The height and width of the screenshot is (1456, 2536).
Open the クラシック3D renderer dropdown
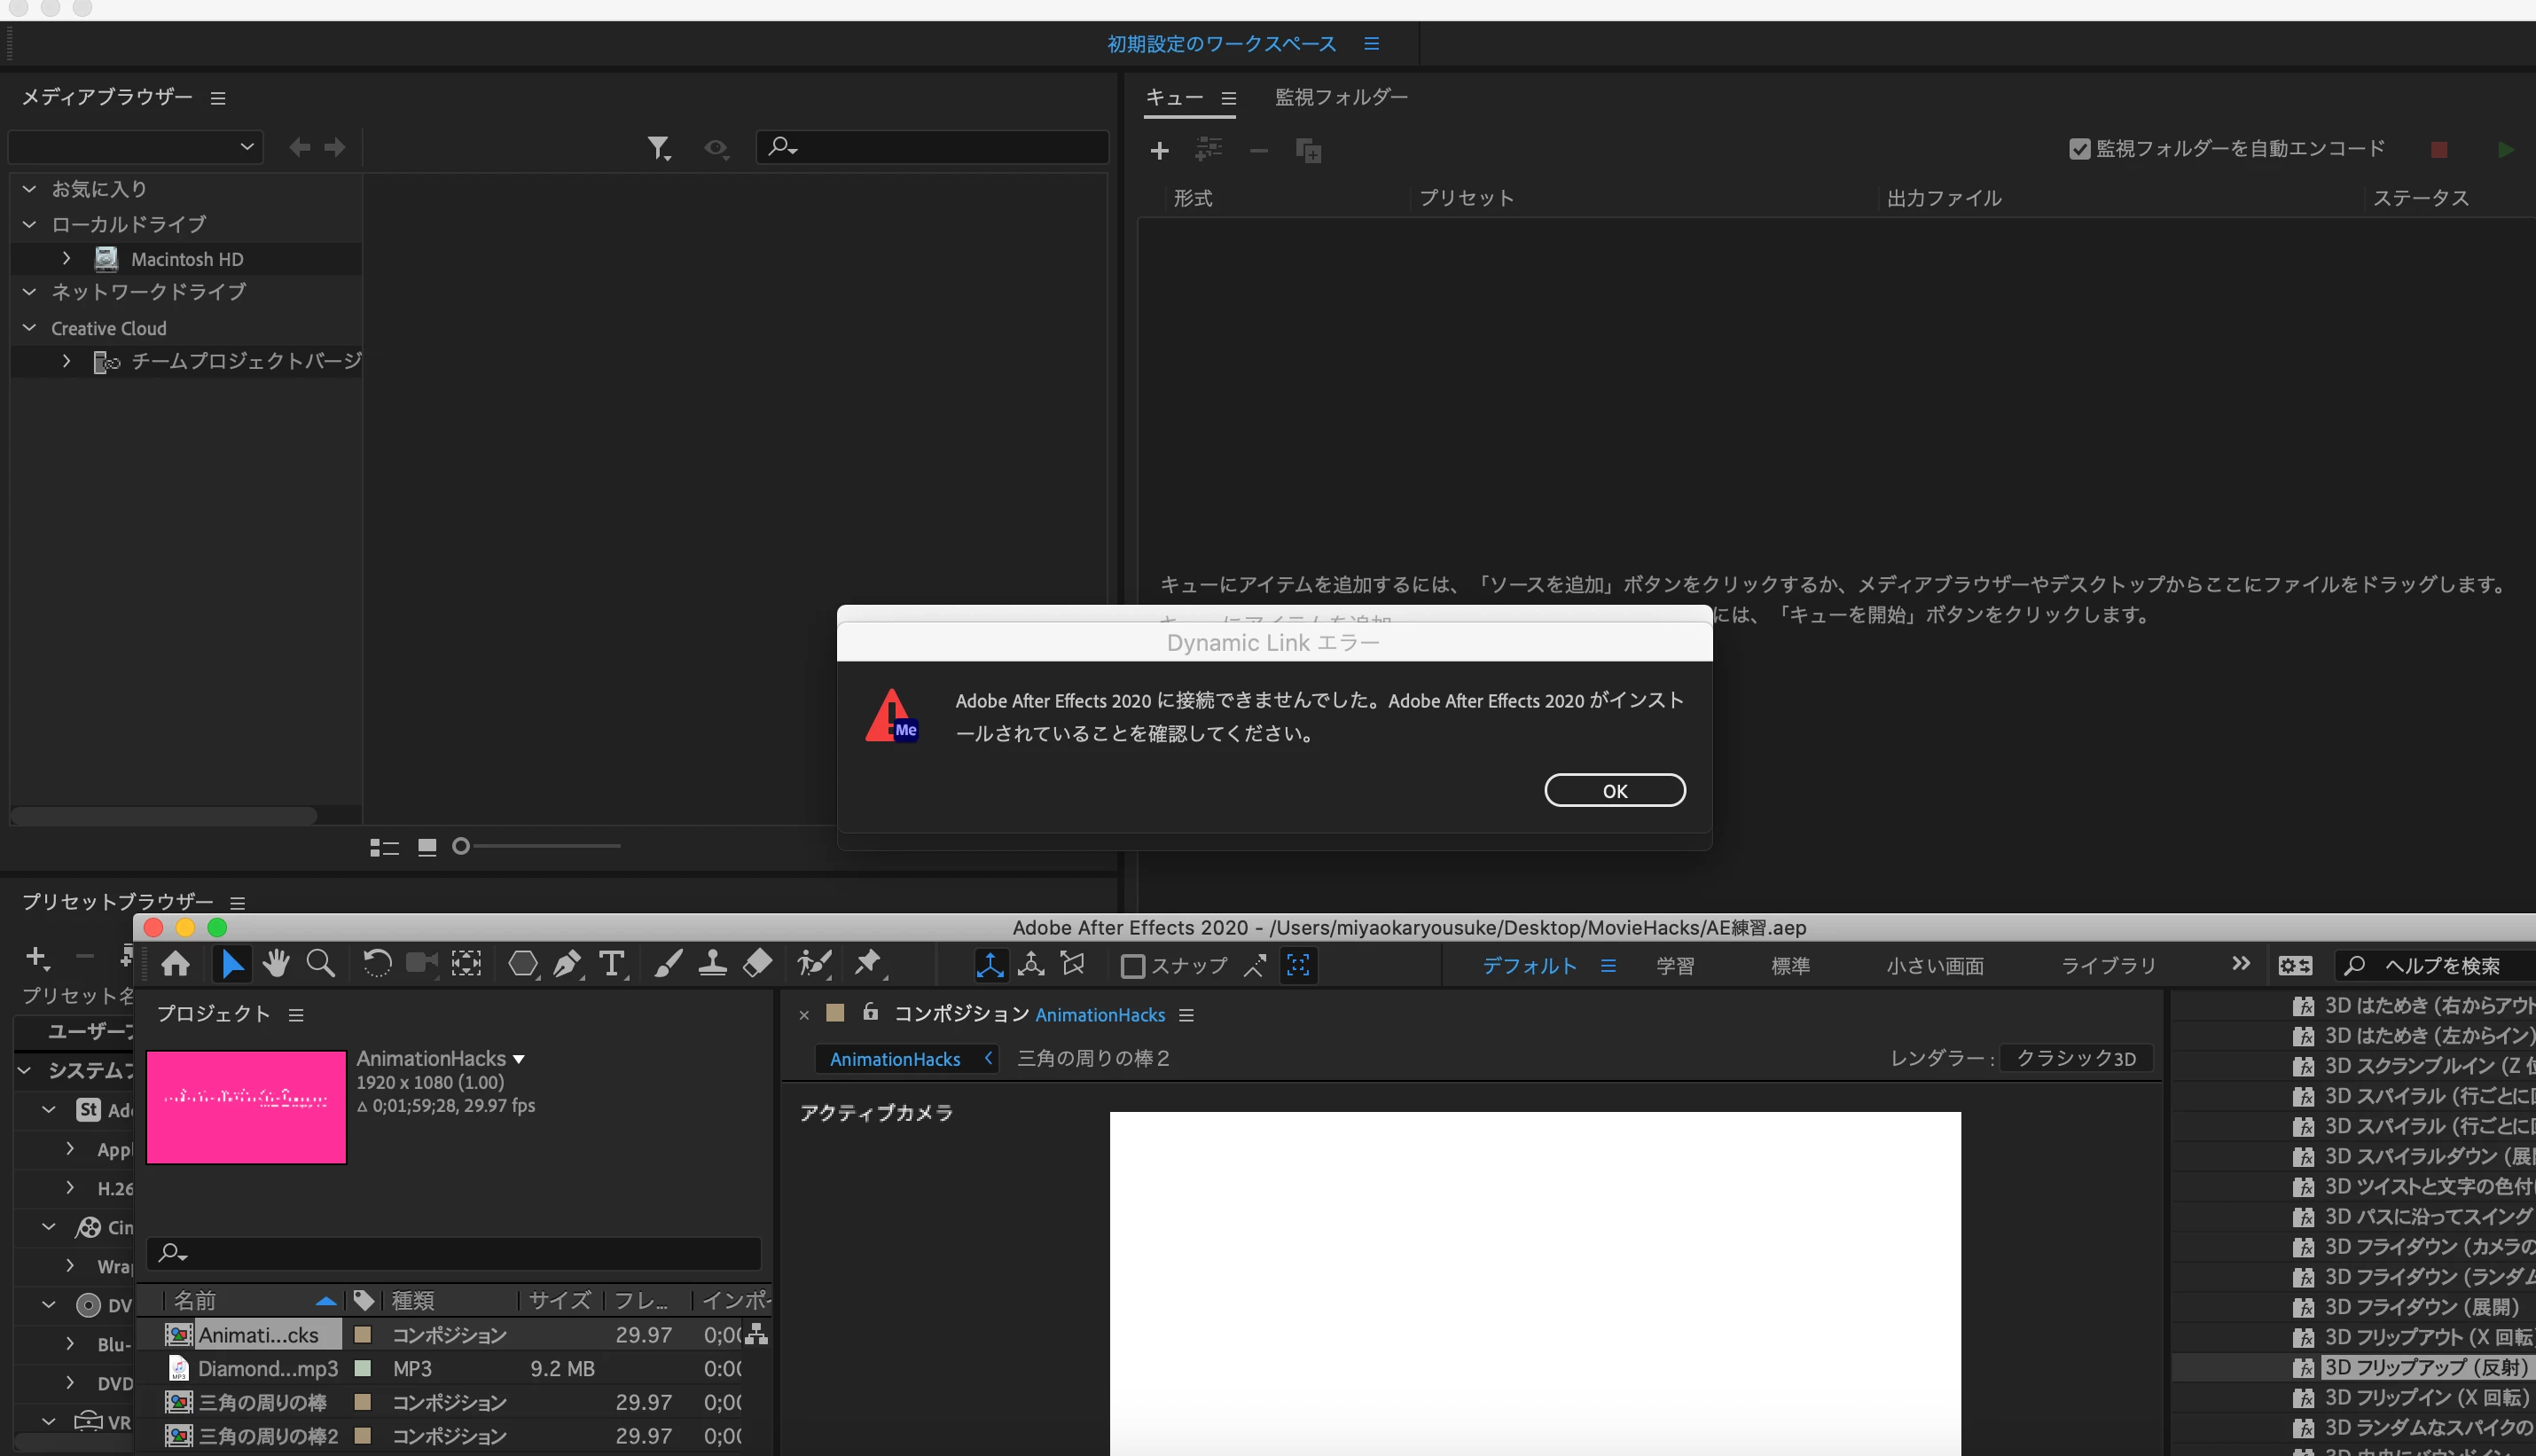(x=2075, y=1059)
